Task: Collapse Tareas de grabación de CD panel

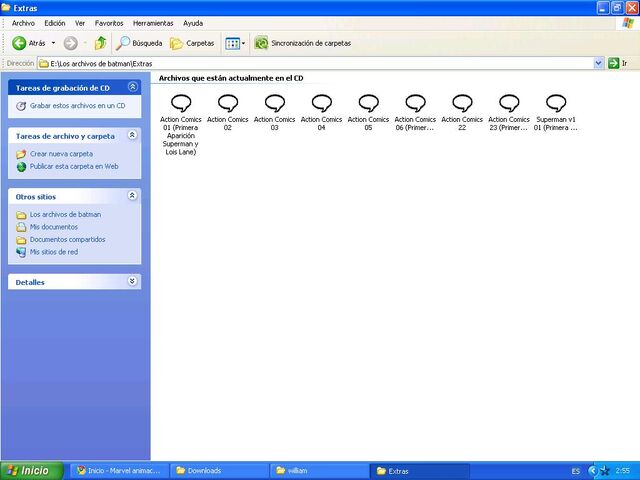Action: click(x=132, y=87)
